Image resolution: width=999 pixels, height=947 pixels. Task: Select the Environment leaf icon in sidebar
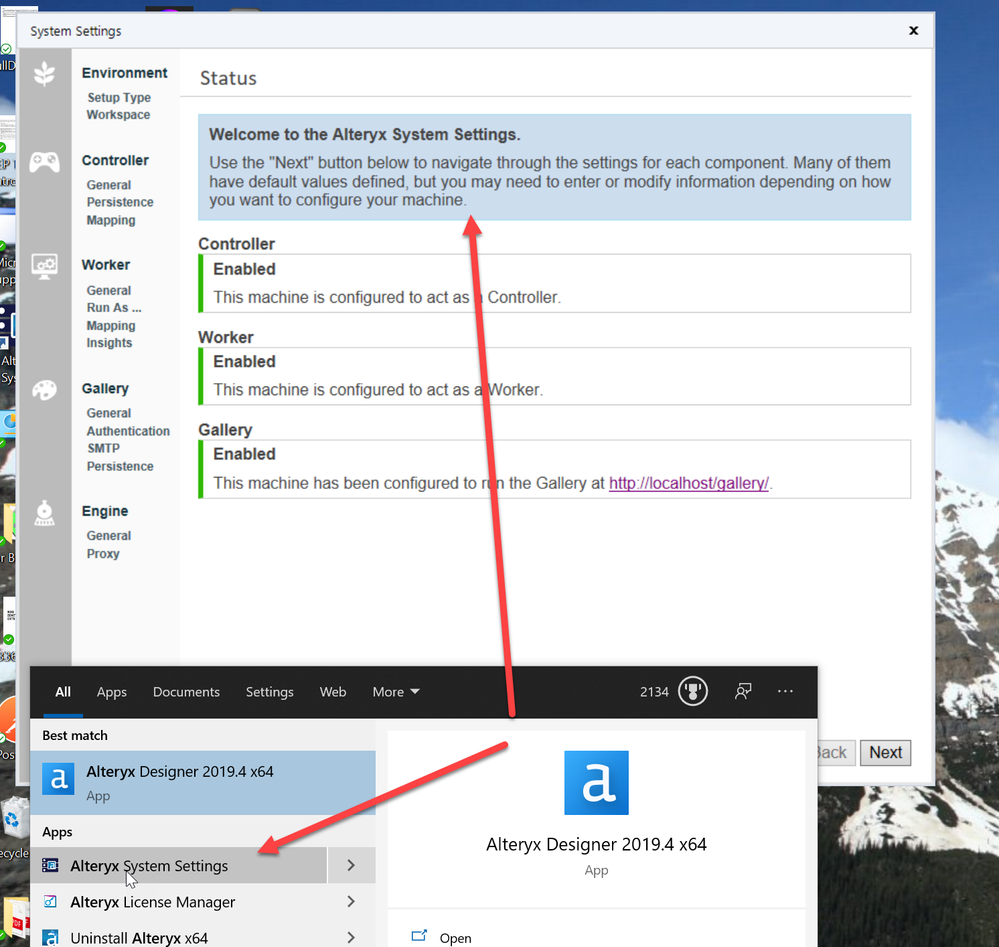pos(46,74)
